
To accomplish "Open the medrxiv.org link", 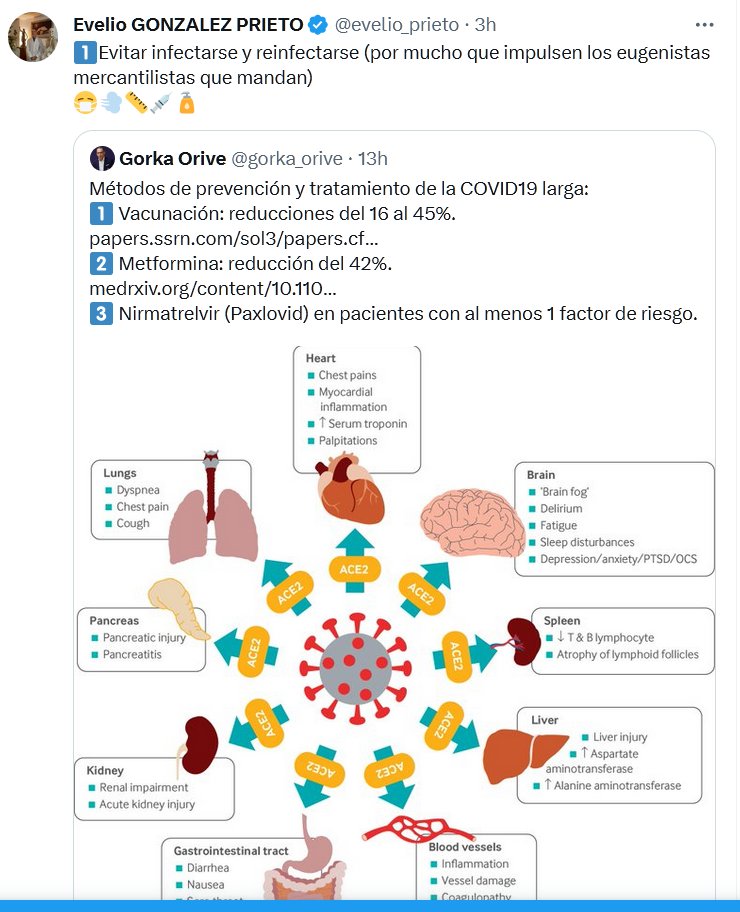I will coord(212,289).
